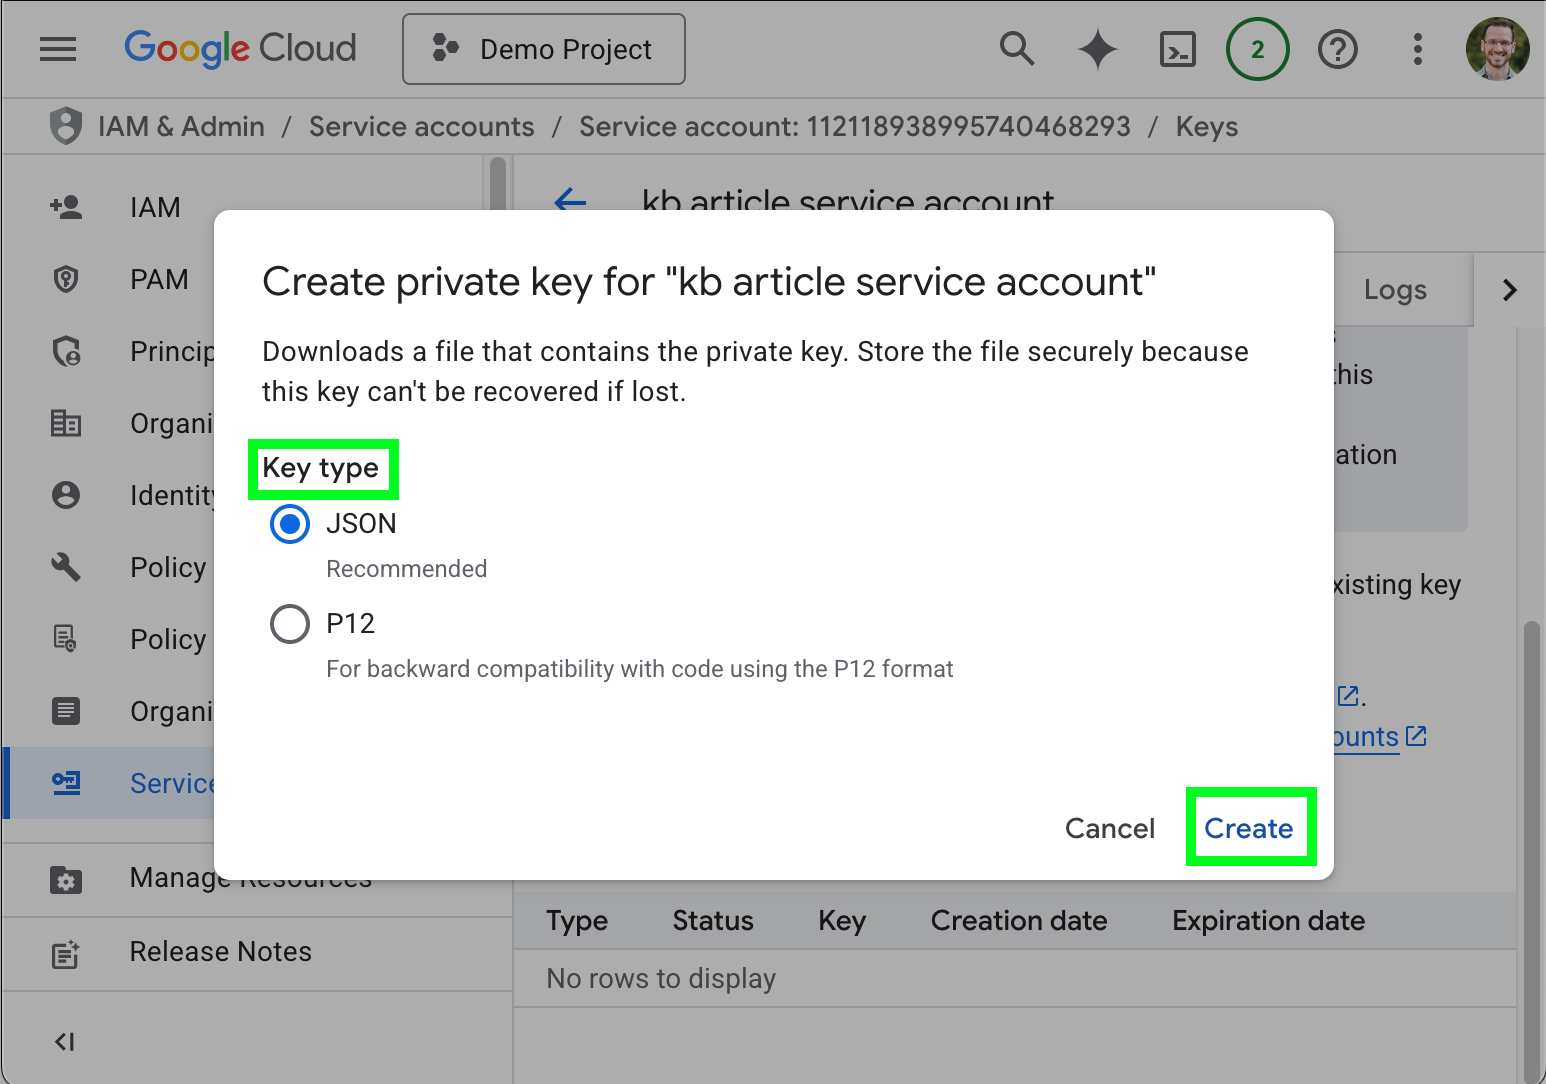Open Release Notes in sidebar
This screenshot has width=1546, height=1084.
pyautogui.click(x=220, y=952)
